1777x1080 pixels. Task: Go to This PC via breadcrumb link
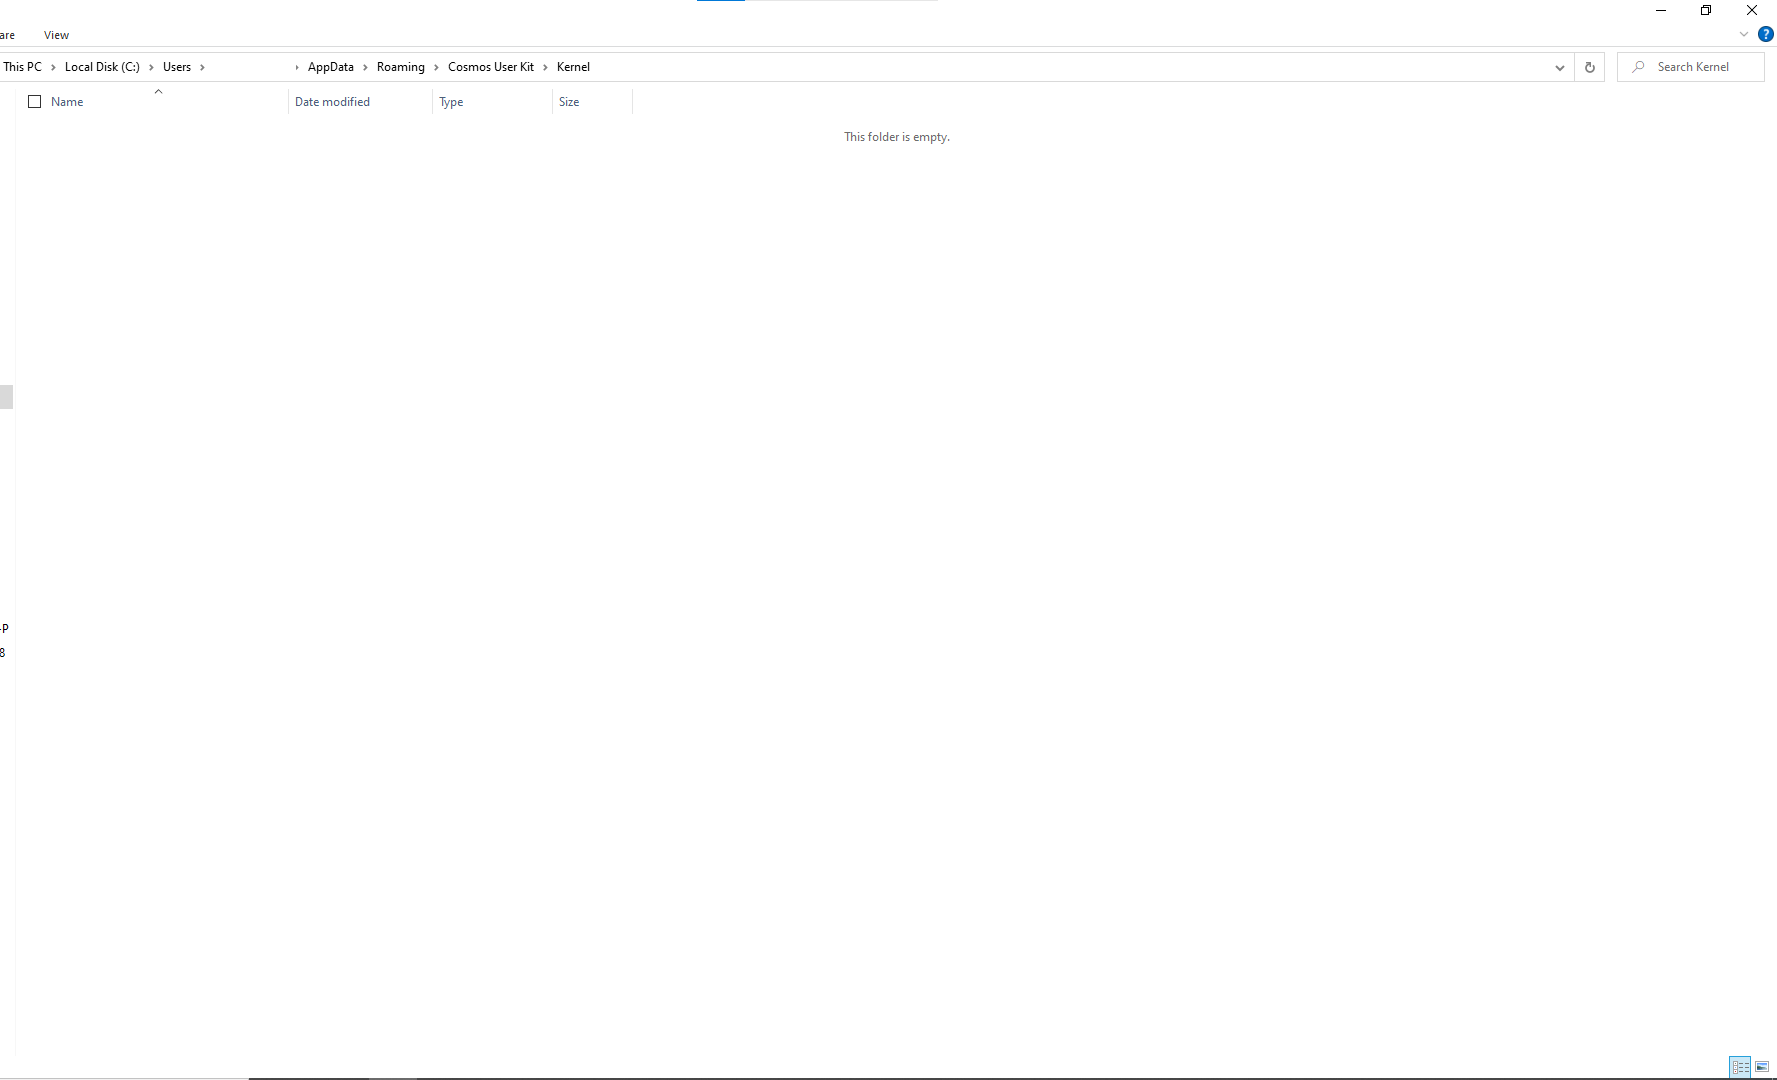pyautogui.click(x=22, y=67)
